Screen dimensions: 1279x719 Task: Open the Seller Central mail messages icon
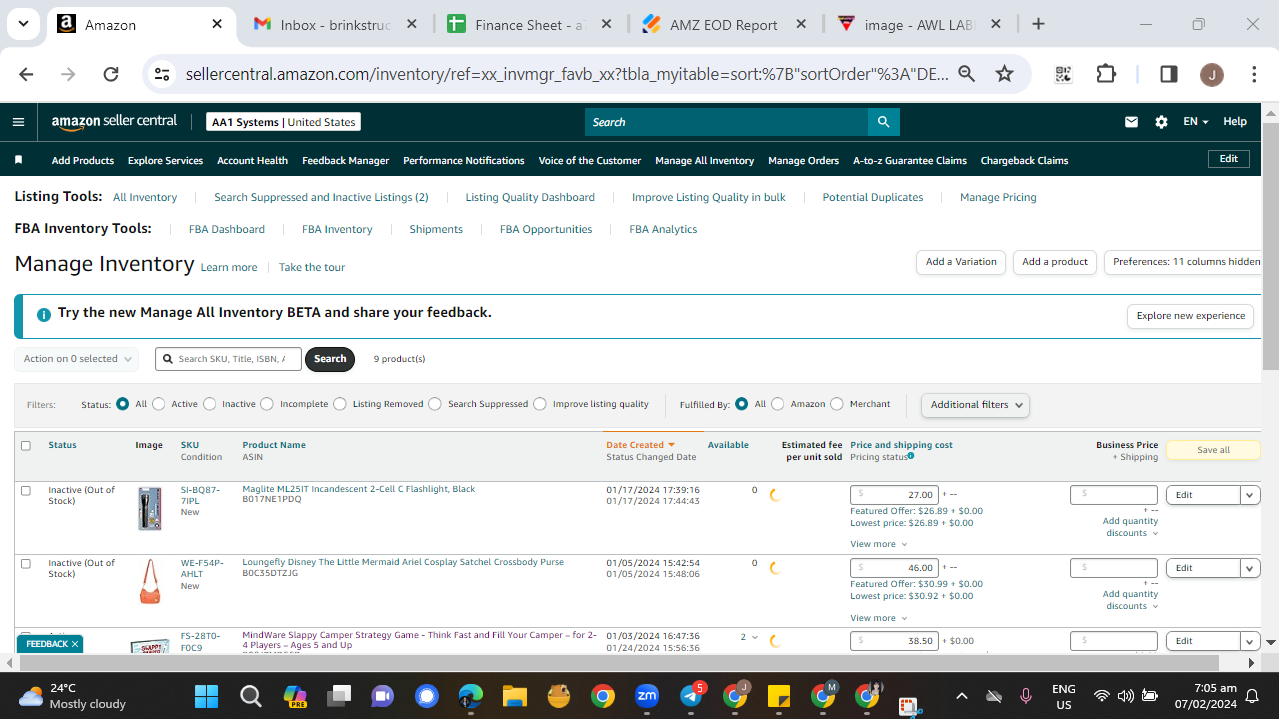[1131, 122]
